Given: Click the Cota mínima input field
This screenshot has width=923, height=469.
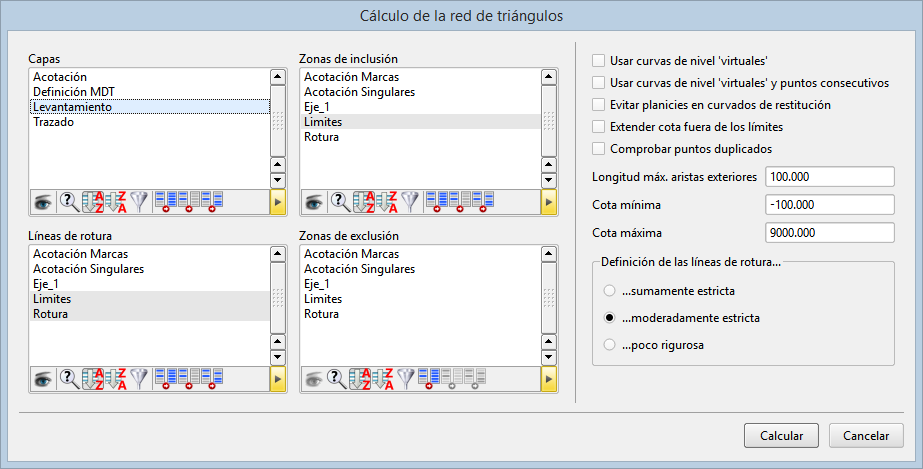Looking at the screenshot, I should point(830,205).
